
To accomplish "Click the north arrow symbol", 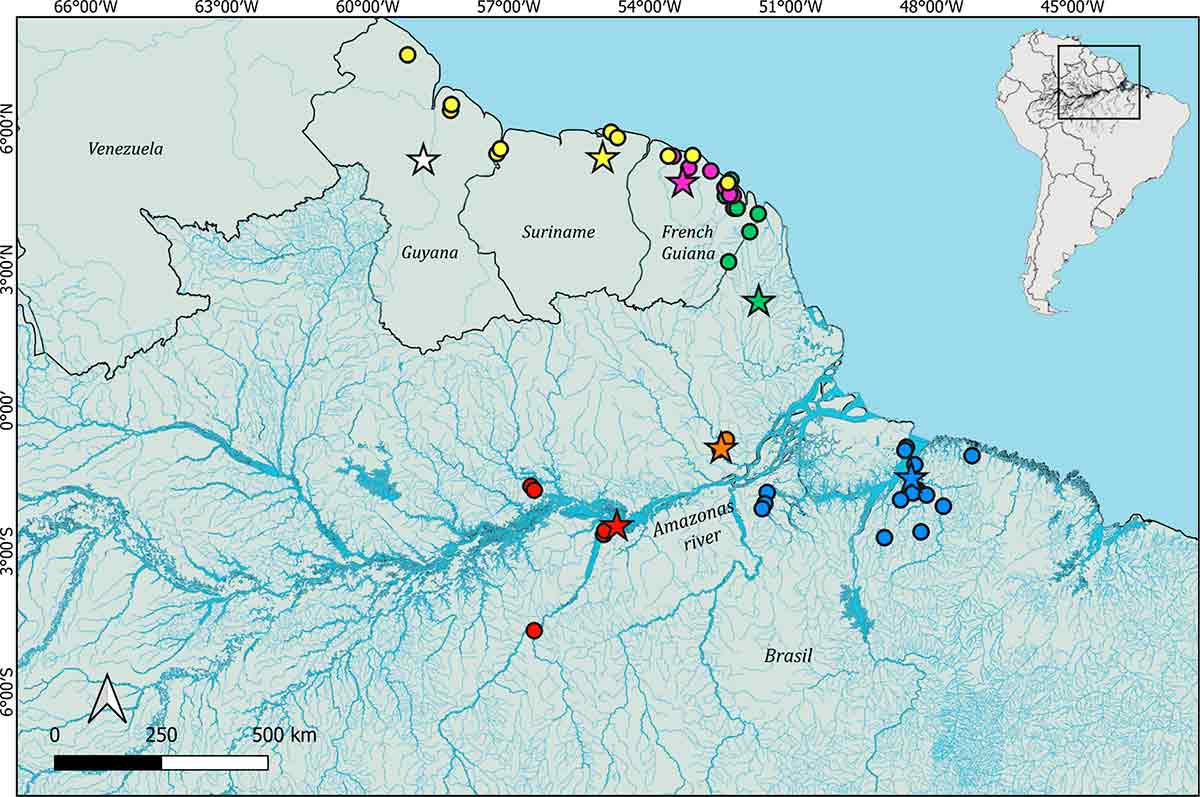I will tap(106, 698).
